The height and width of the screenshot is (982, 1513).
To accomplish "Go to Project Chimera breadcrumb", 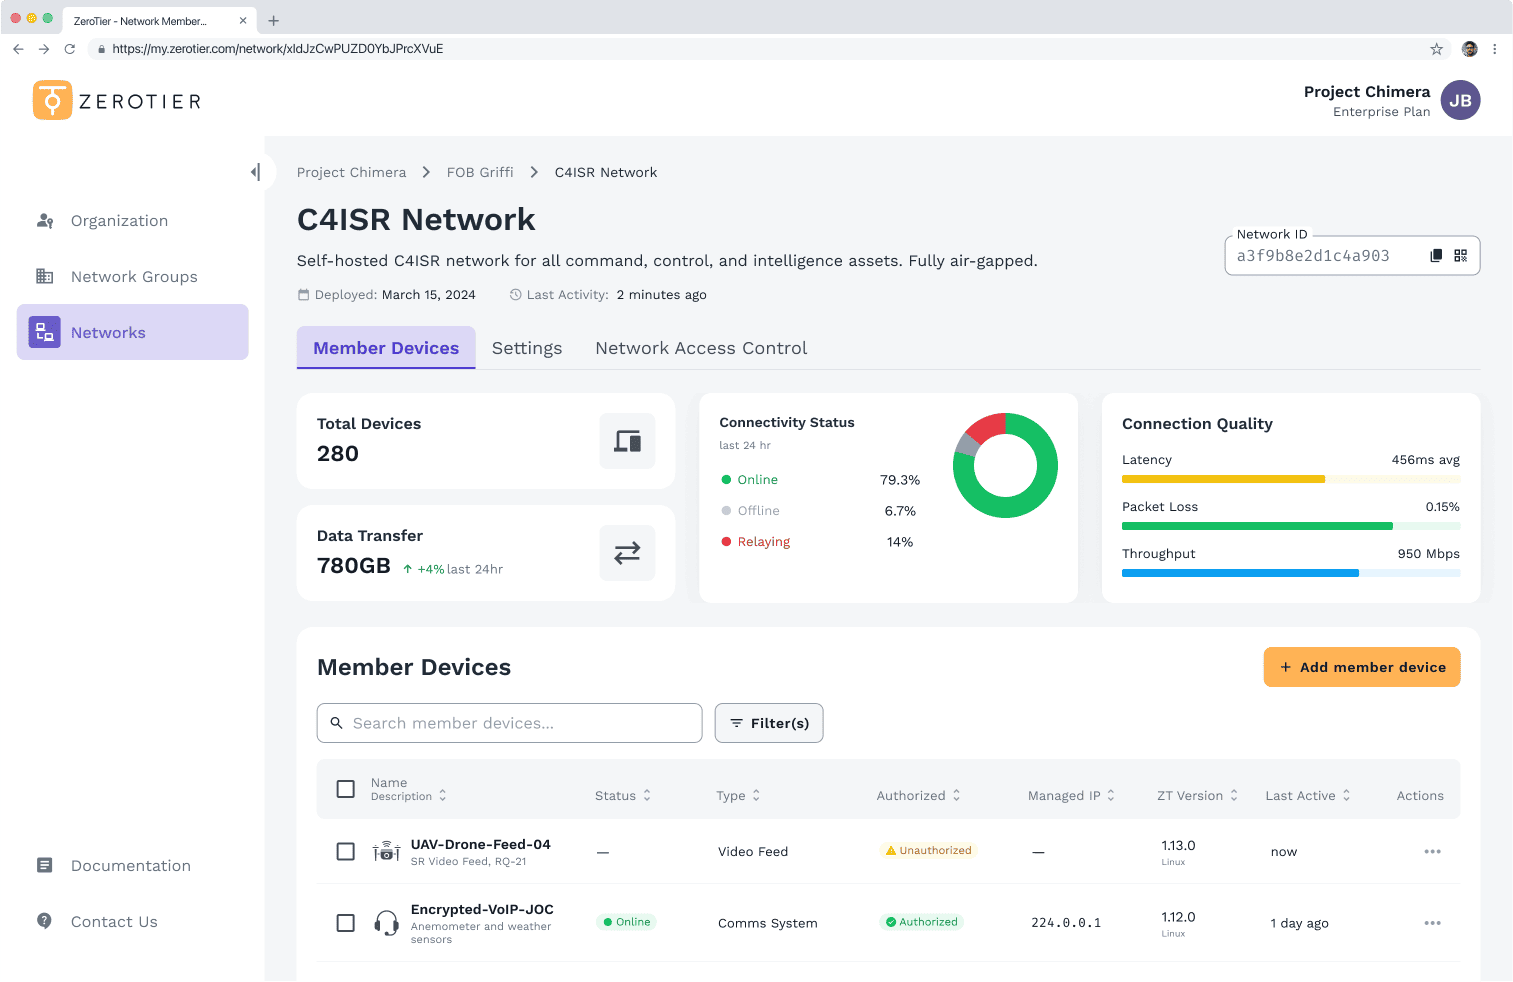I will (352, 172).
